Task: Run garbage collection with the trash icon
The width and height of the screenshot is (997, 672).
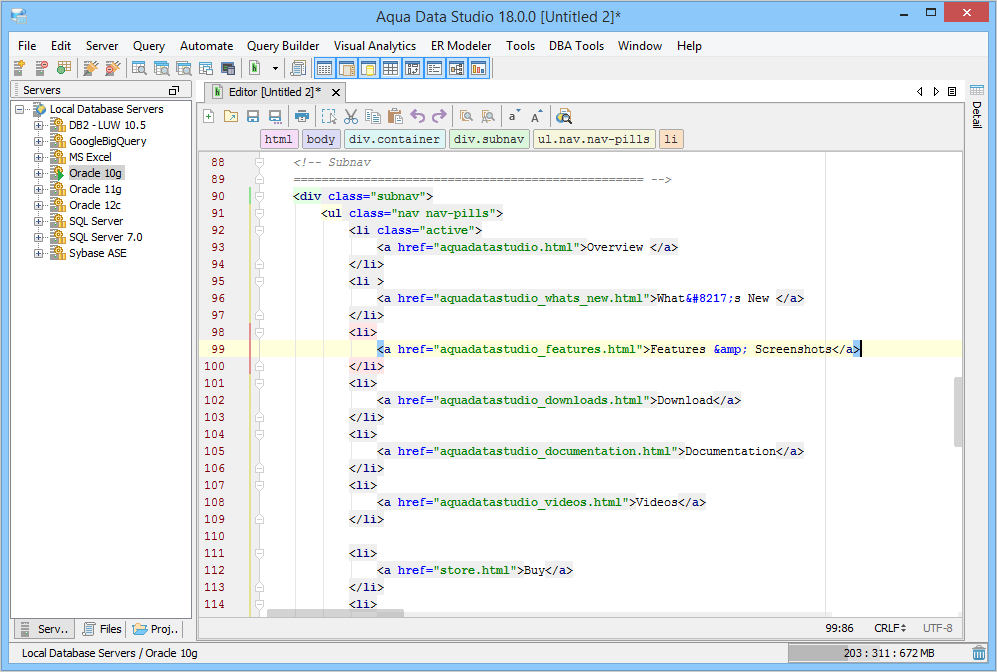Action: (x=979, y=653)
